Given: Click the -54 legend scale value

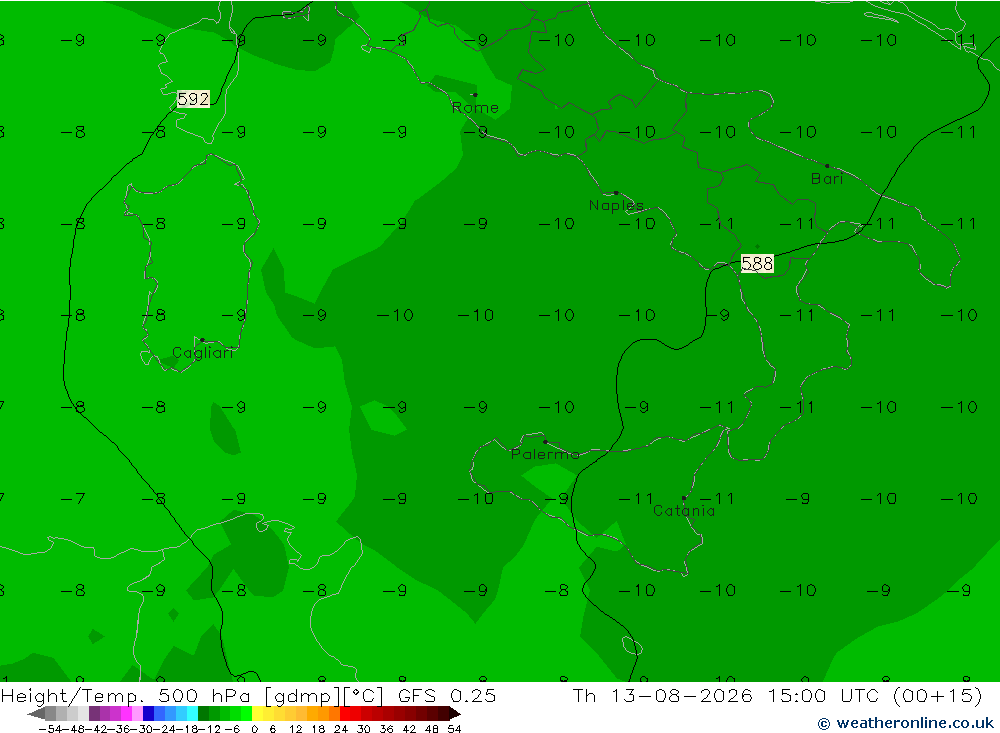Looking at the screenshot, I should [50, 729].
